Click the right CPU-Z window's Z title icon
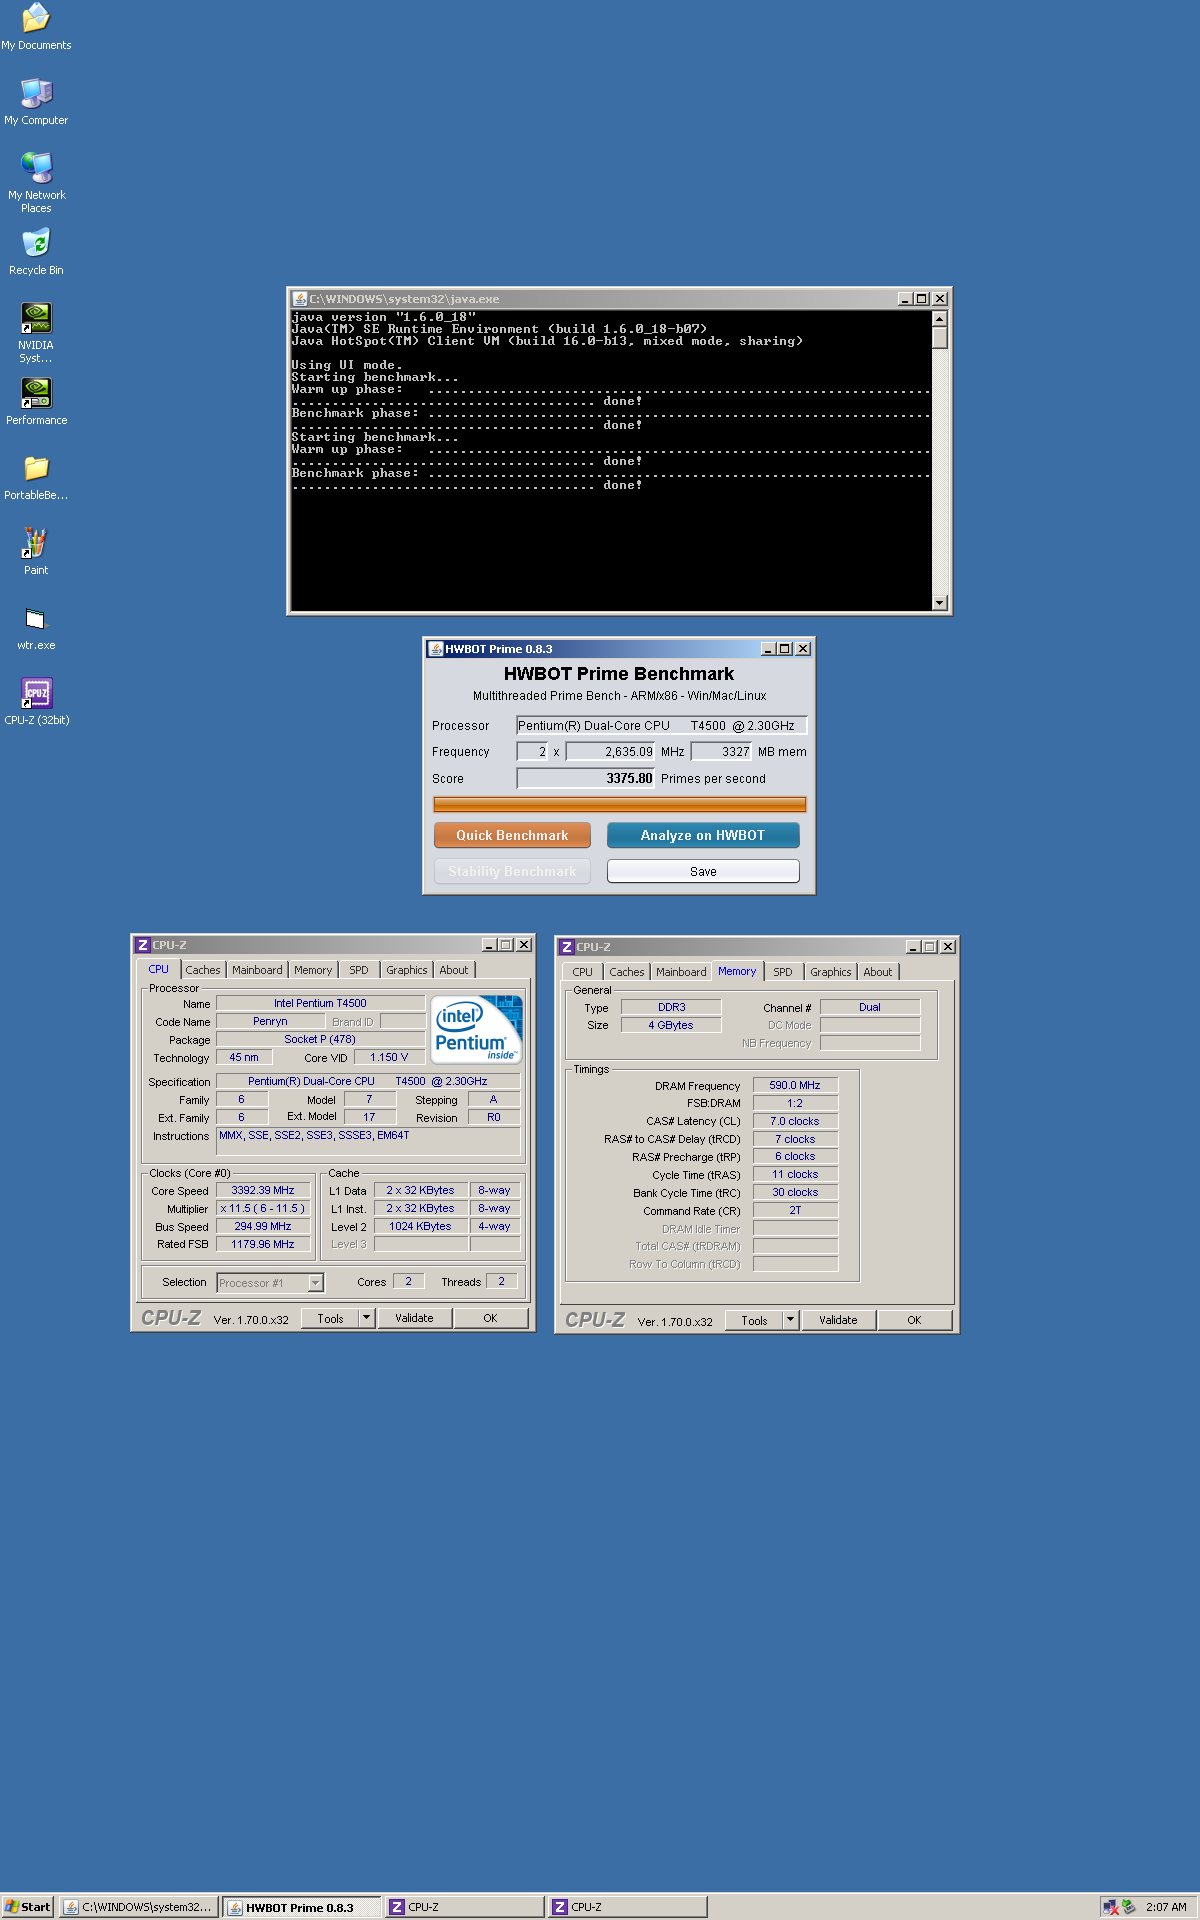The width and height of the screenshot is (1200, 1920). pos(567,947)
